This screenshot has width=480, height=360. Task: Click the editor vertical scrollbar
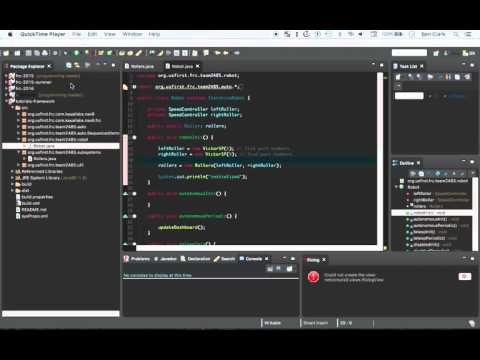pyautogui.click(x=380, y=158)
